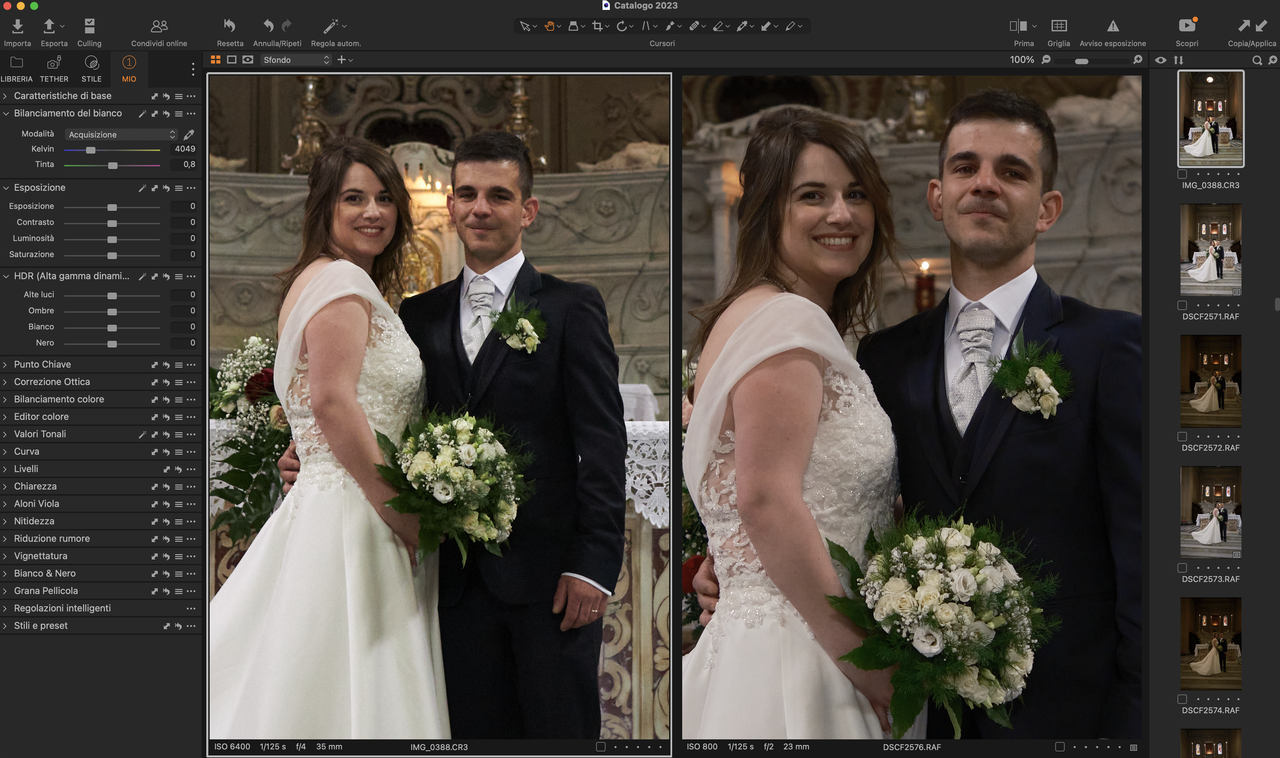
Task: Select the MIO tool tab
Action: (129, 69)
